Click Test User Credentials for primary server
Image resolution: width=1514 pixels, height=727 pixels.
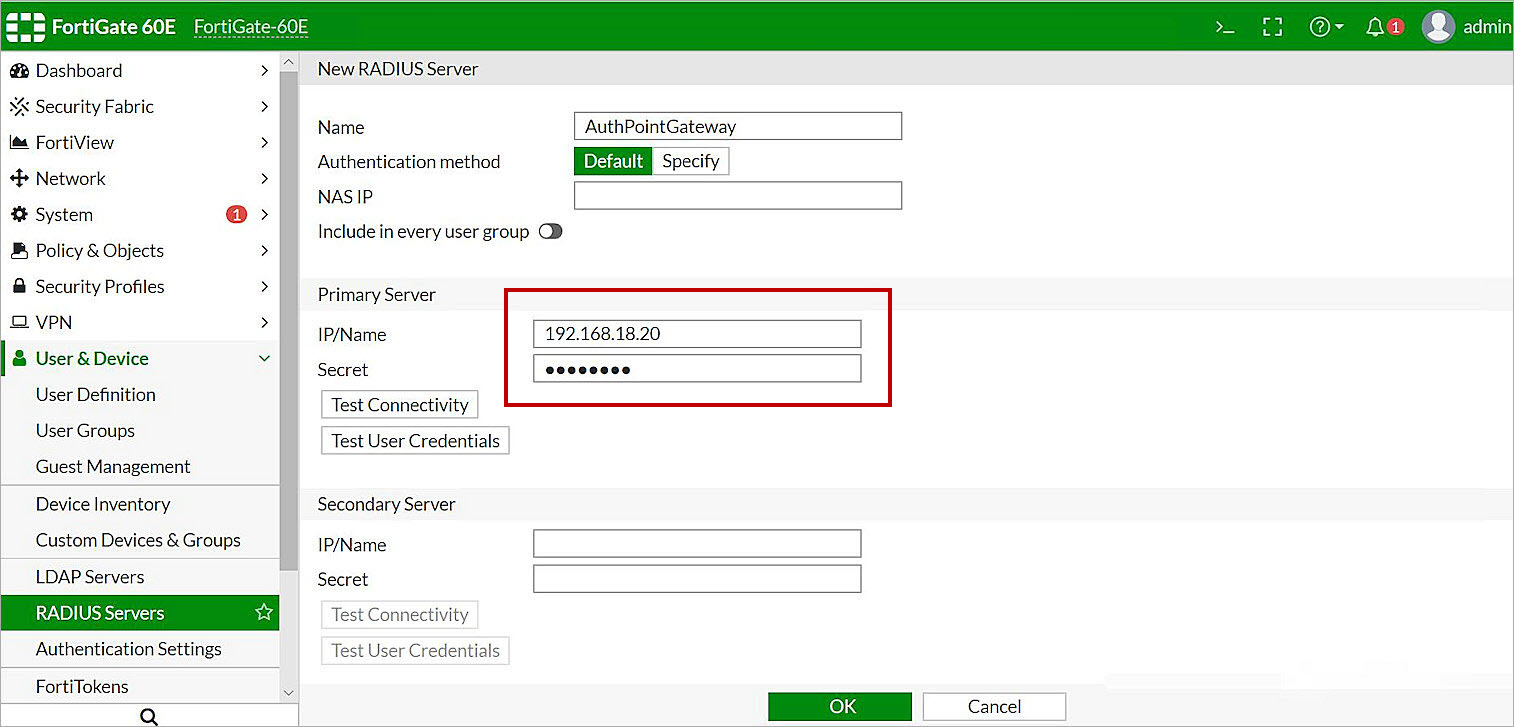(414, 440)
